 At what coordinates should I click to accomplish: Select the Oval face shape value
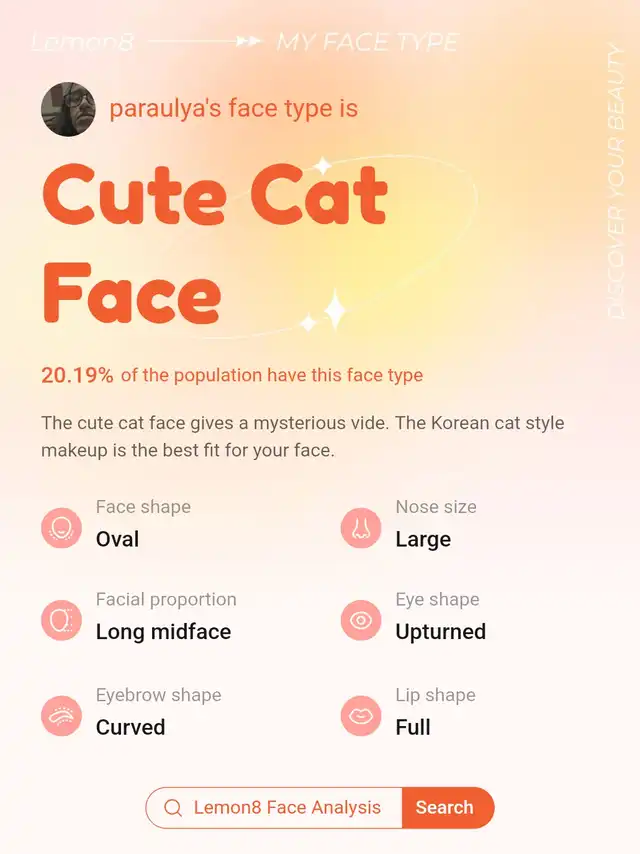tap(117, 539)
